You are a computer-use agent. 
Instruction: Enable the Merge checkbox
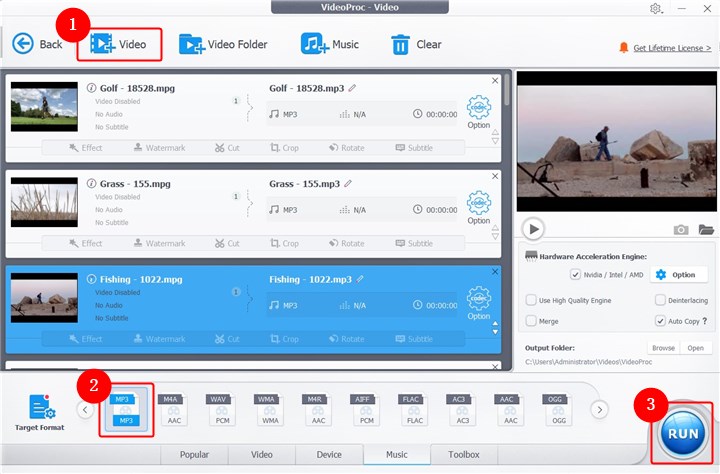(531, 321)
